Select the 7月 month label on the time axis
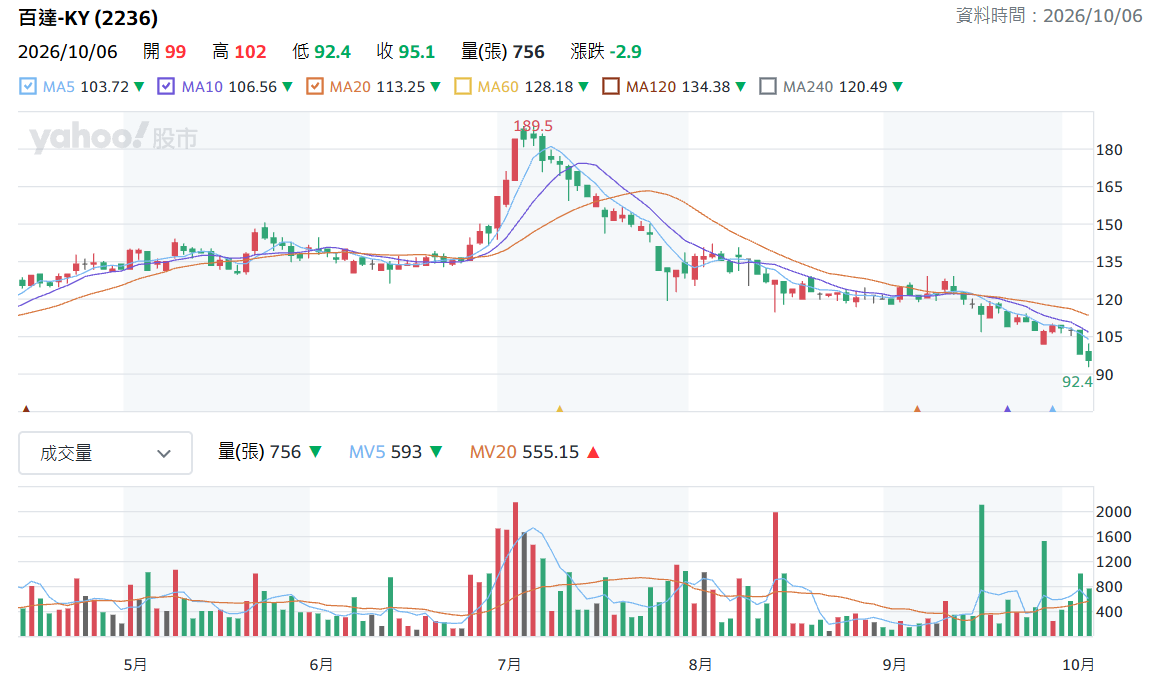1157x677 pixels. [x=509, y=664]
